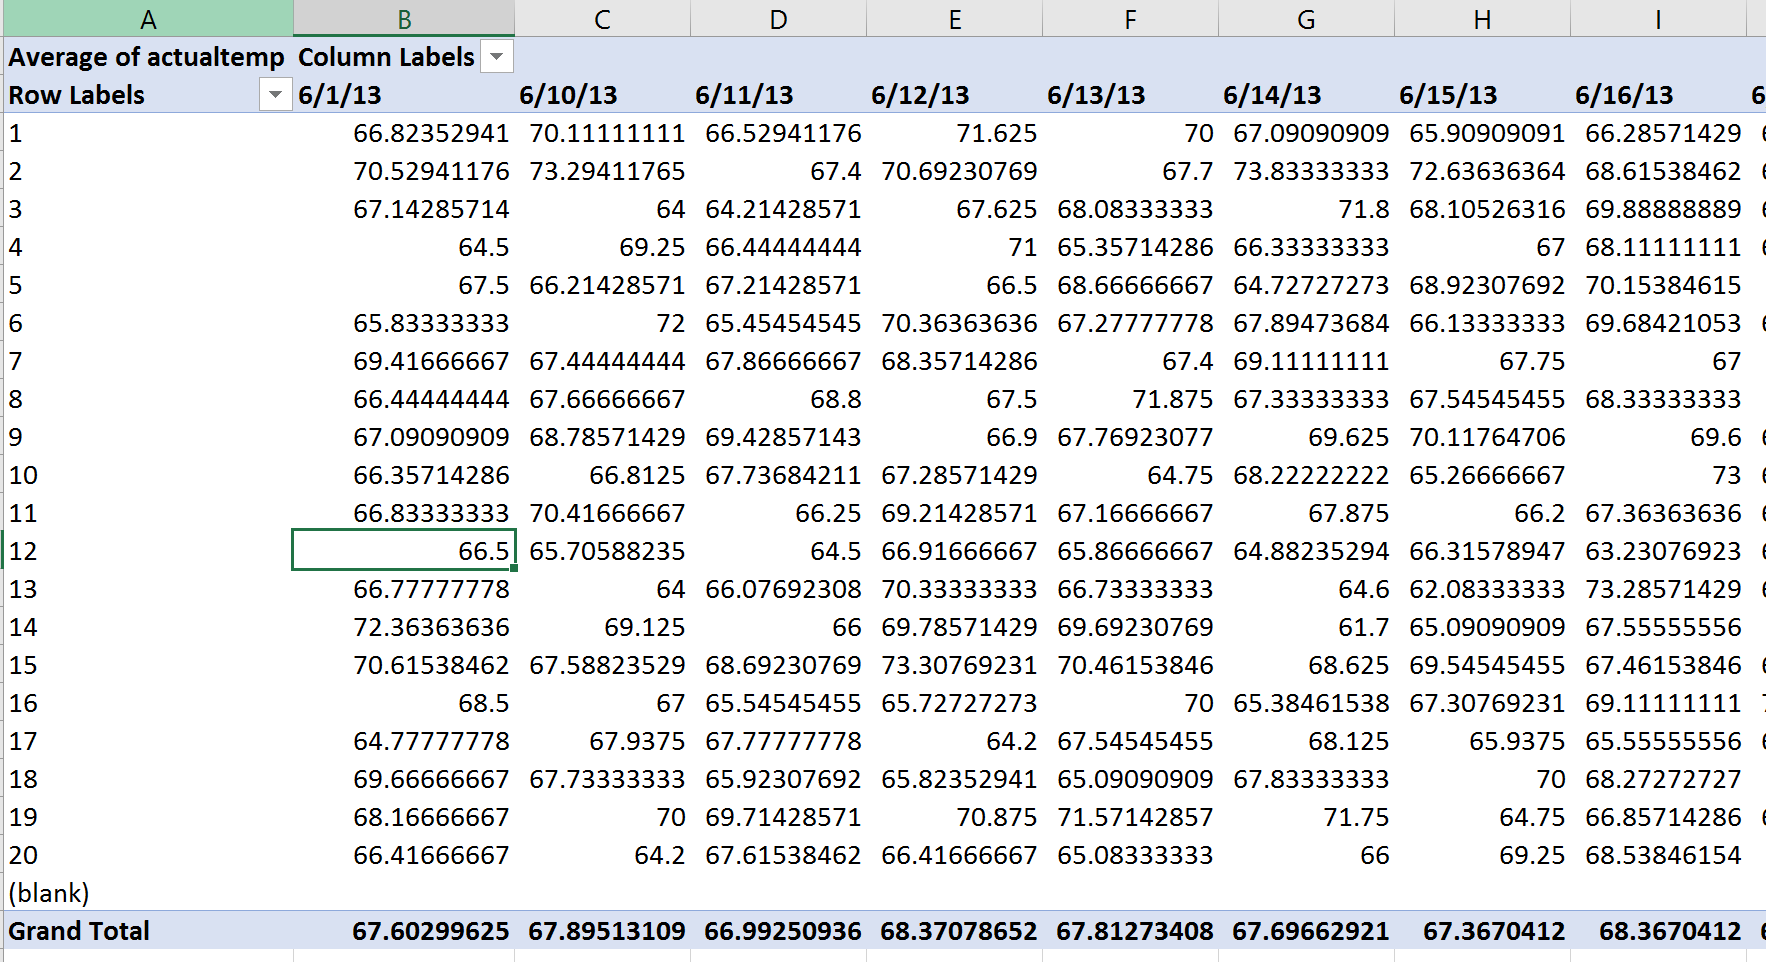
Task: Select column A header
Action: pyautogui.click(x=148, y=19)
